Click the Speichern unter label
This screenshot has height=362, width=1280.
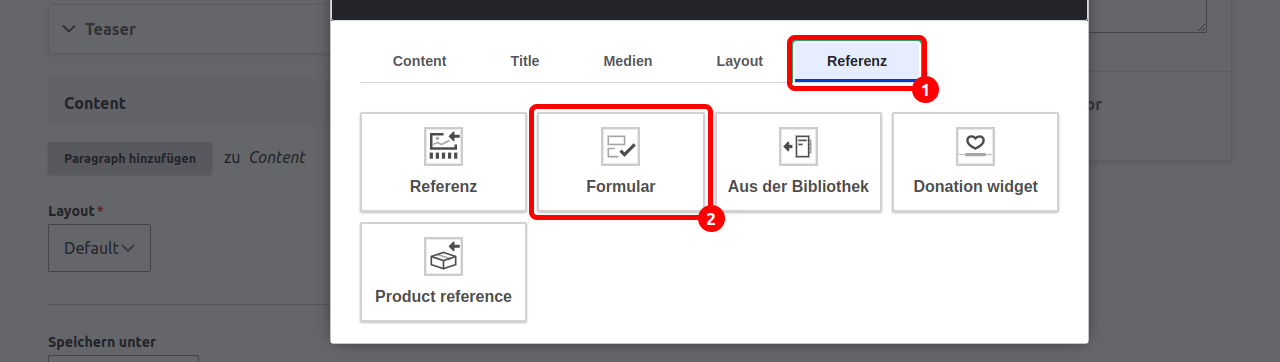[102, 342]
